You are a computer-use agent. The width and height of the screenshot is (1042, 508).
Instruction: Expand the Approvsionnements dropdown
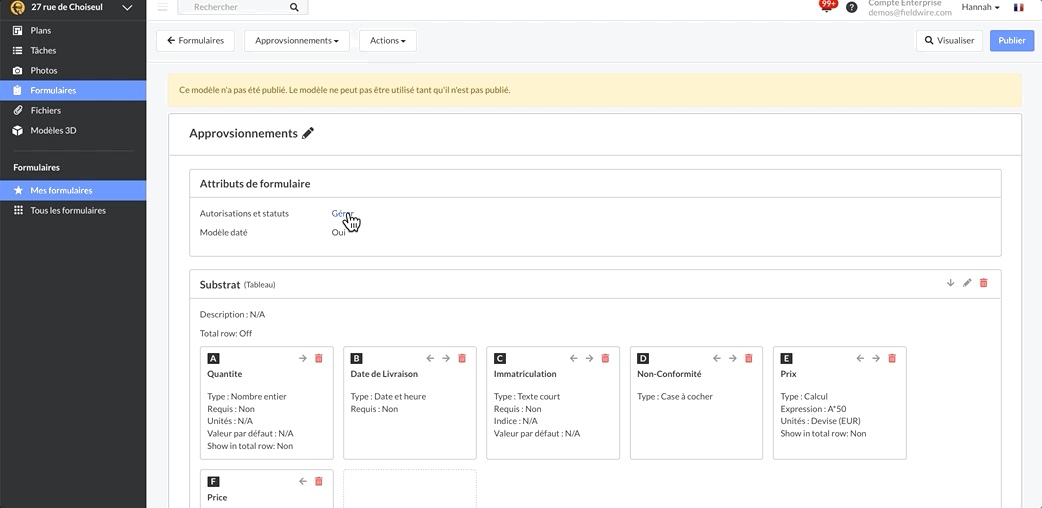tap(296, 41)
